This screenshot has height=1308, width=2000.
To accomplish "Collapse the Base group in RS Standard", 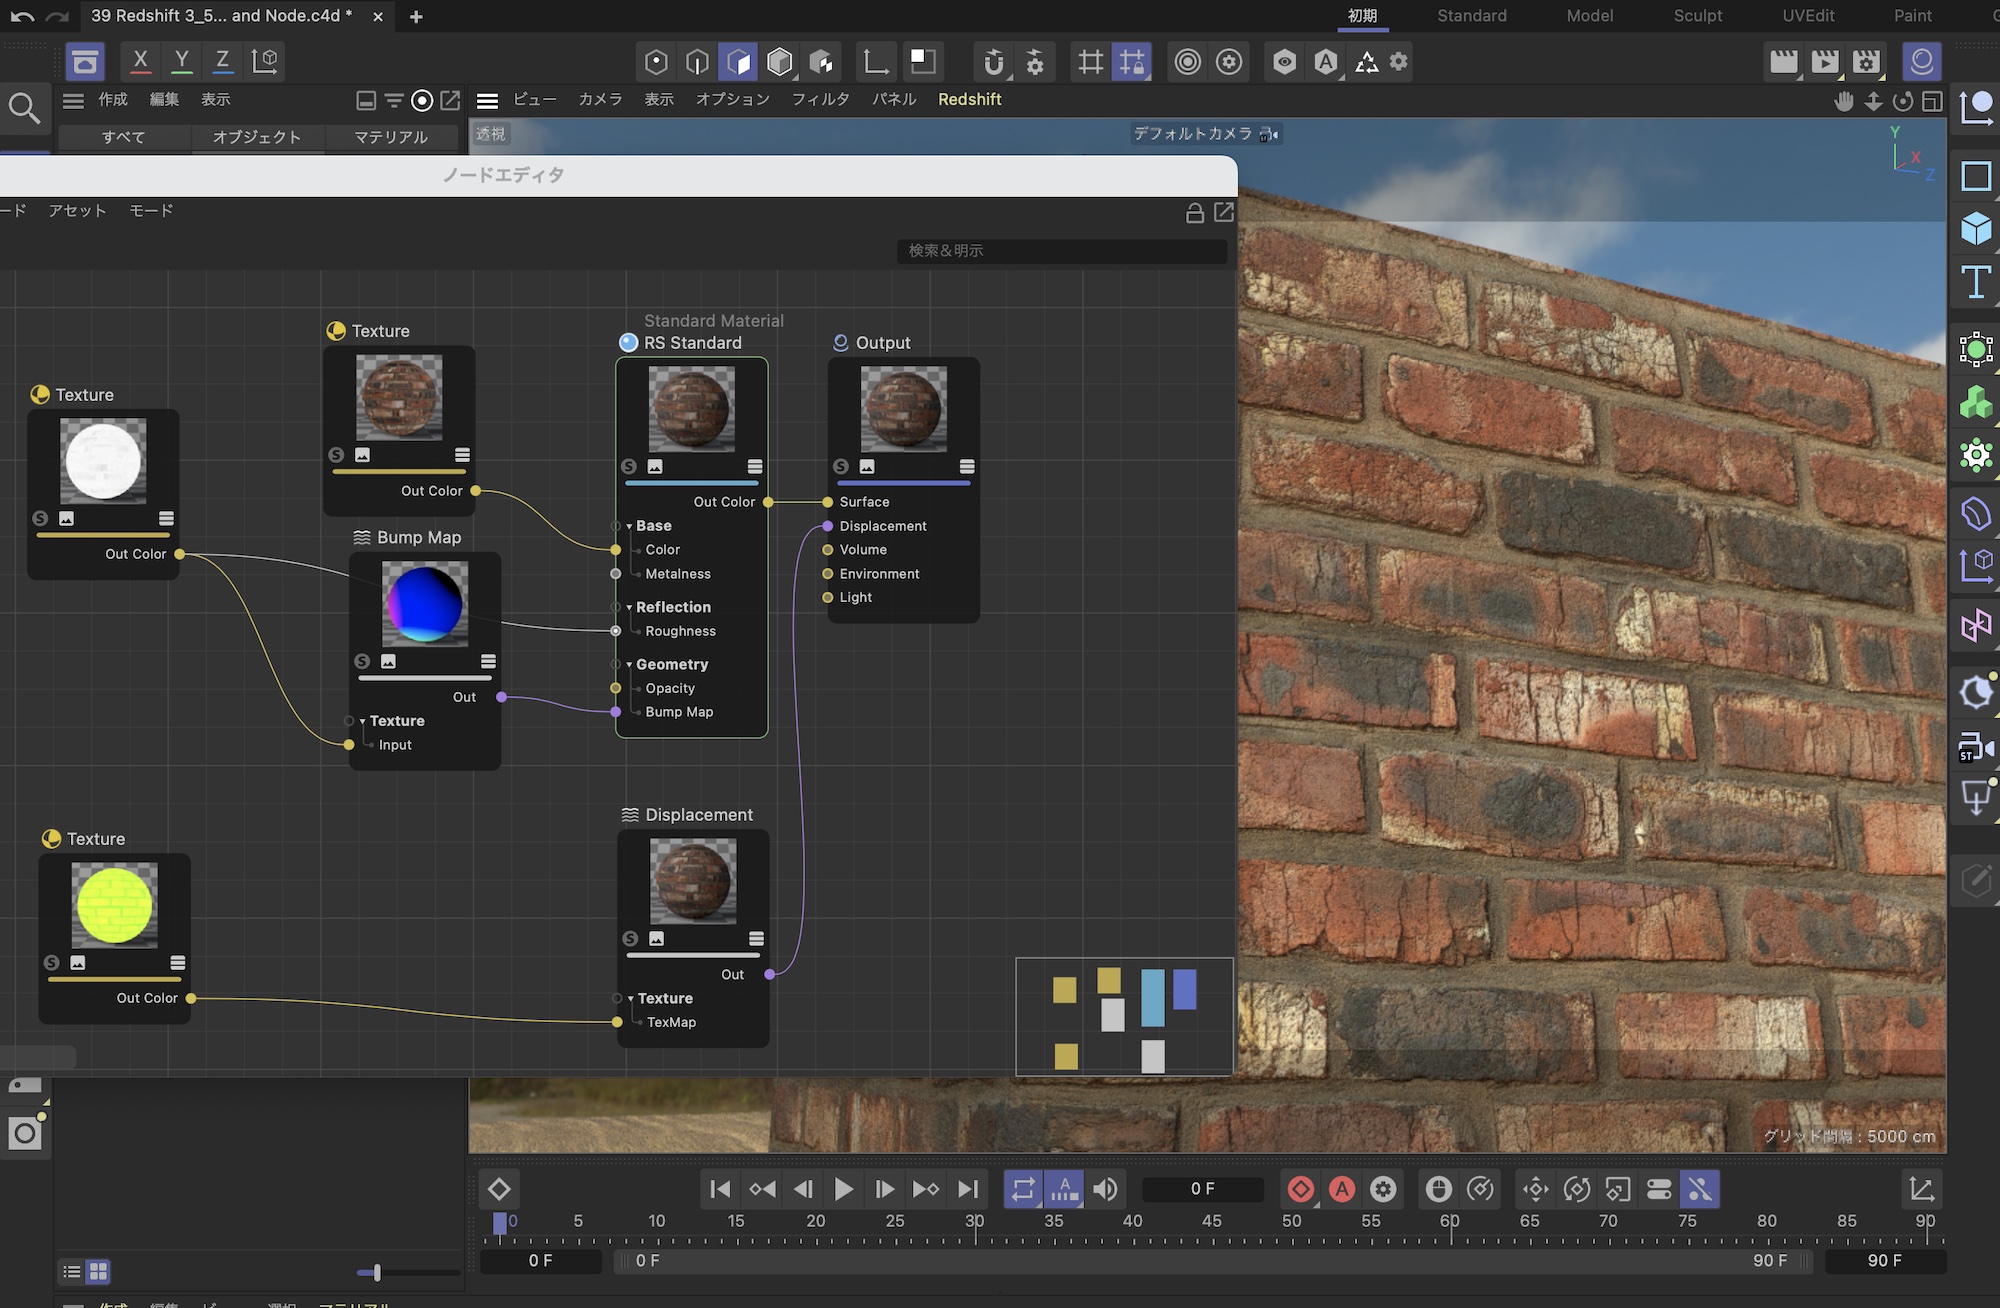I will [x=629, y=526].
